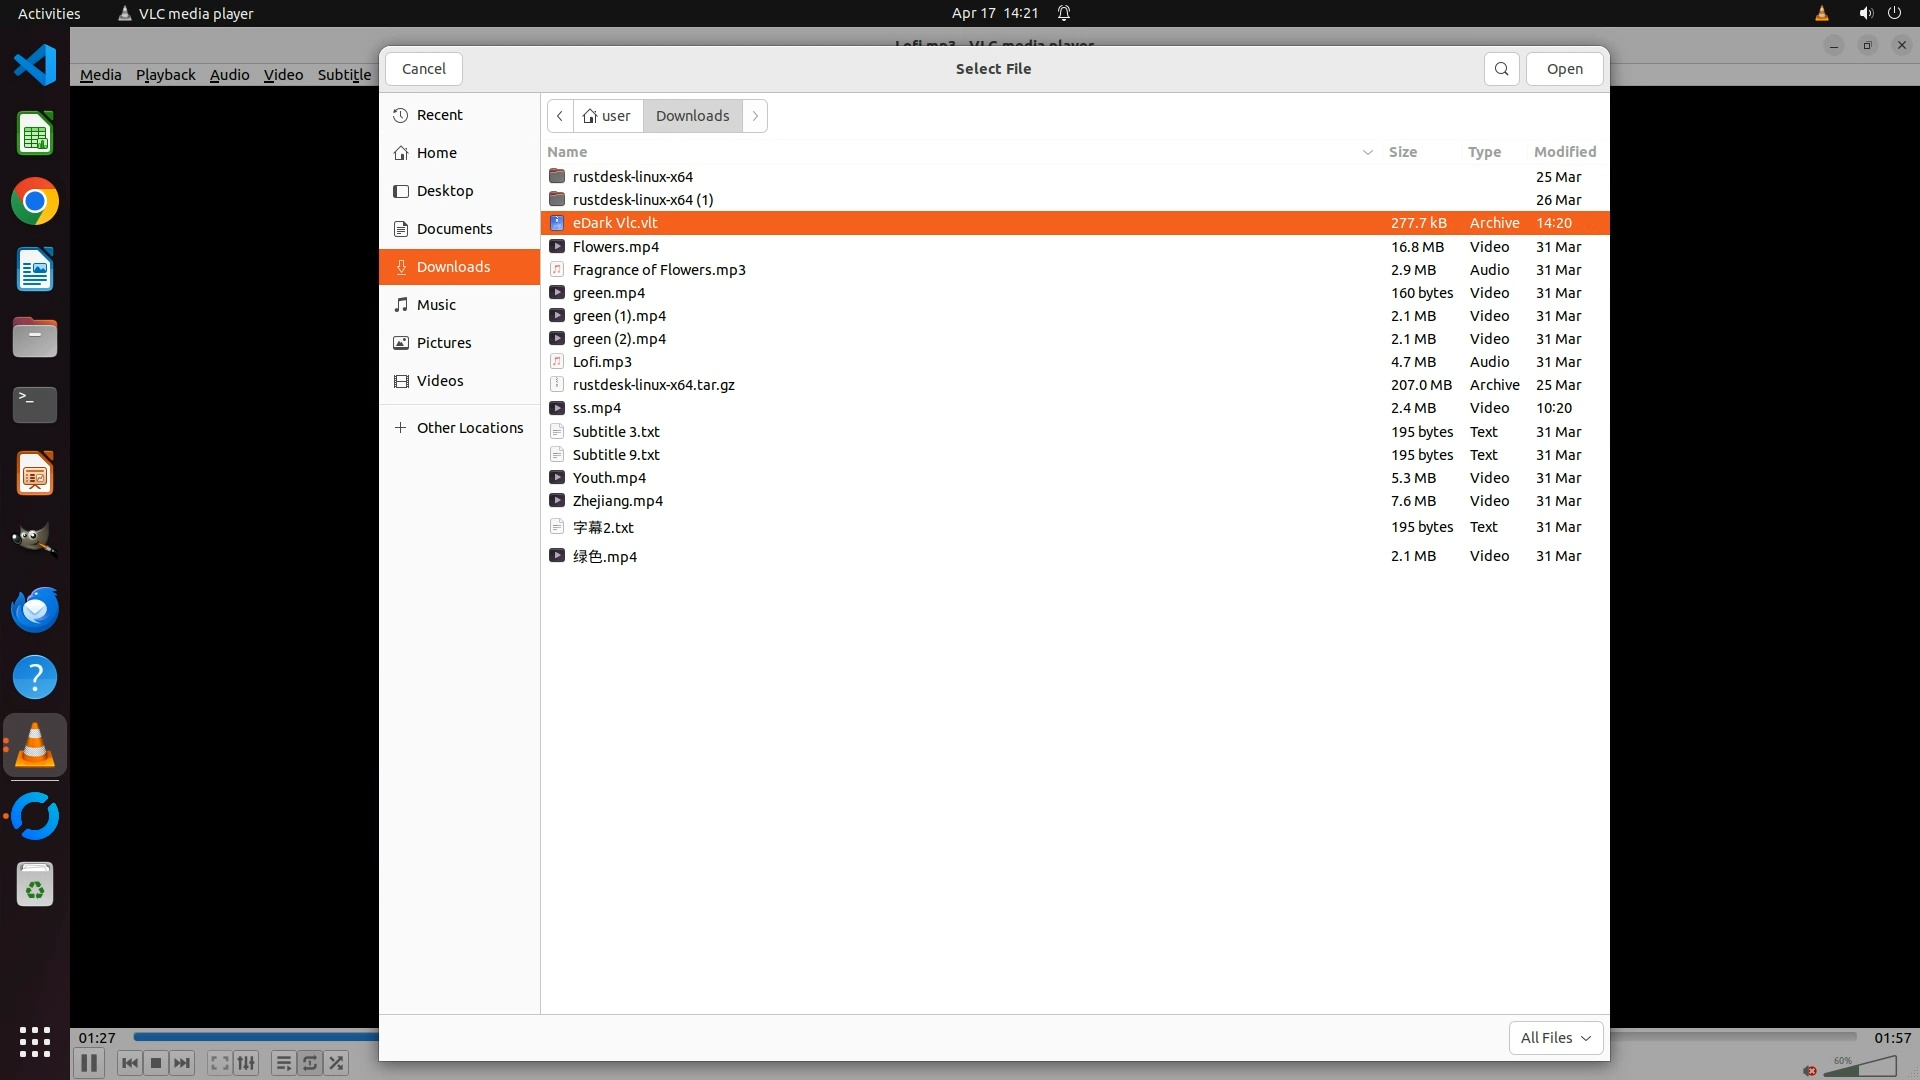Open the Playback menu in VLC
The width and height of the screenshot is (1920, 1080).
point(165,75)
